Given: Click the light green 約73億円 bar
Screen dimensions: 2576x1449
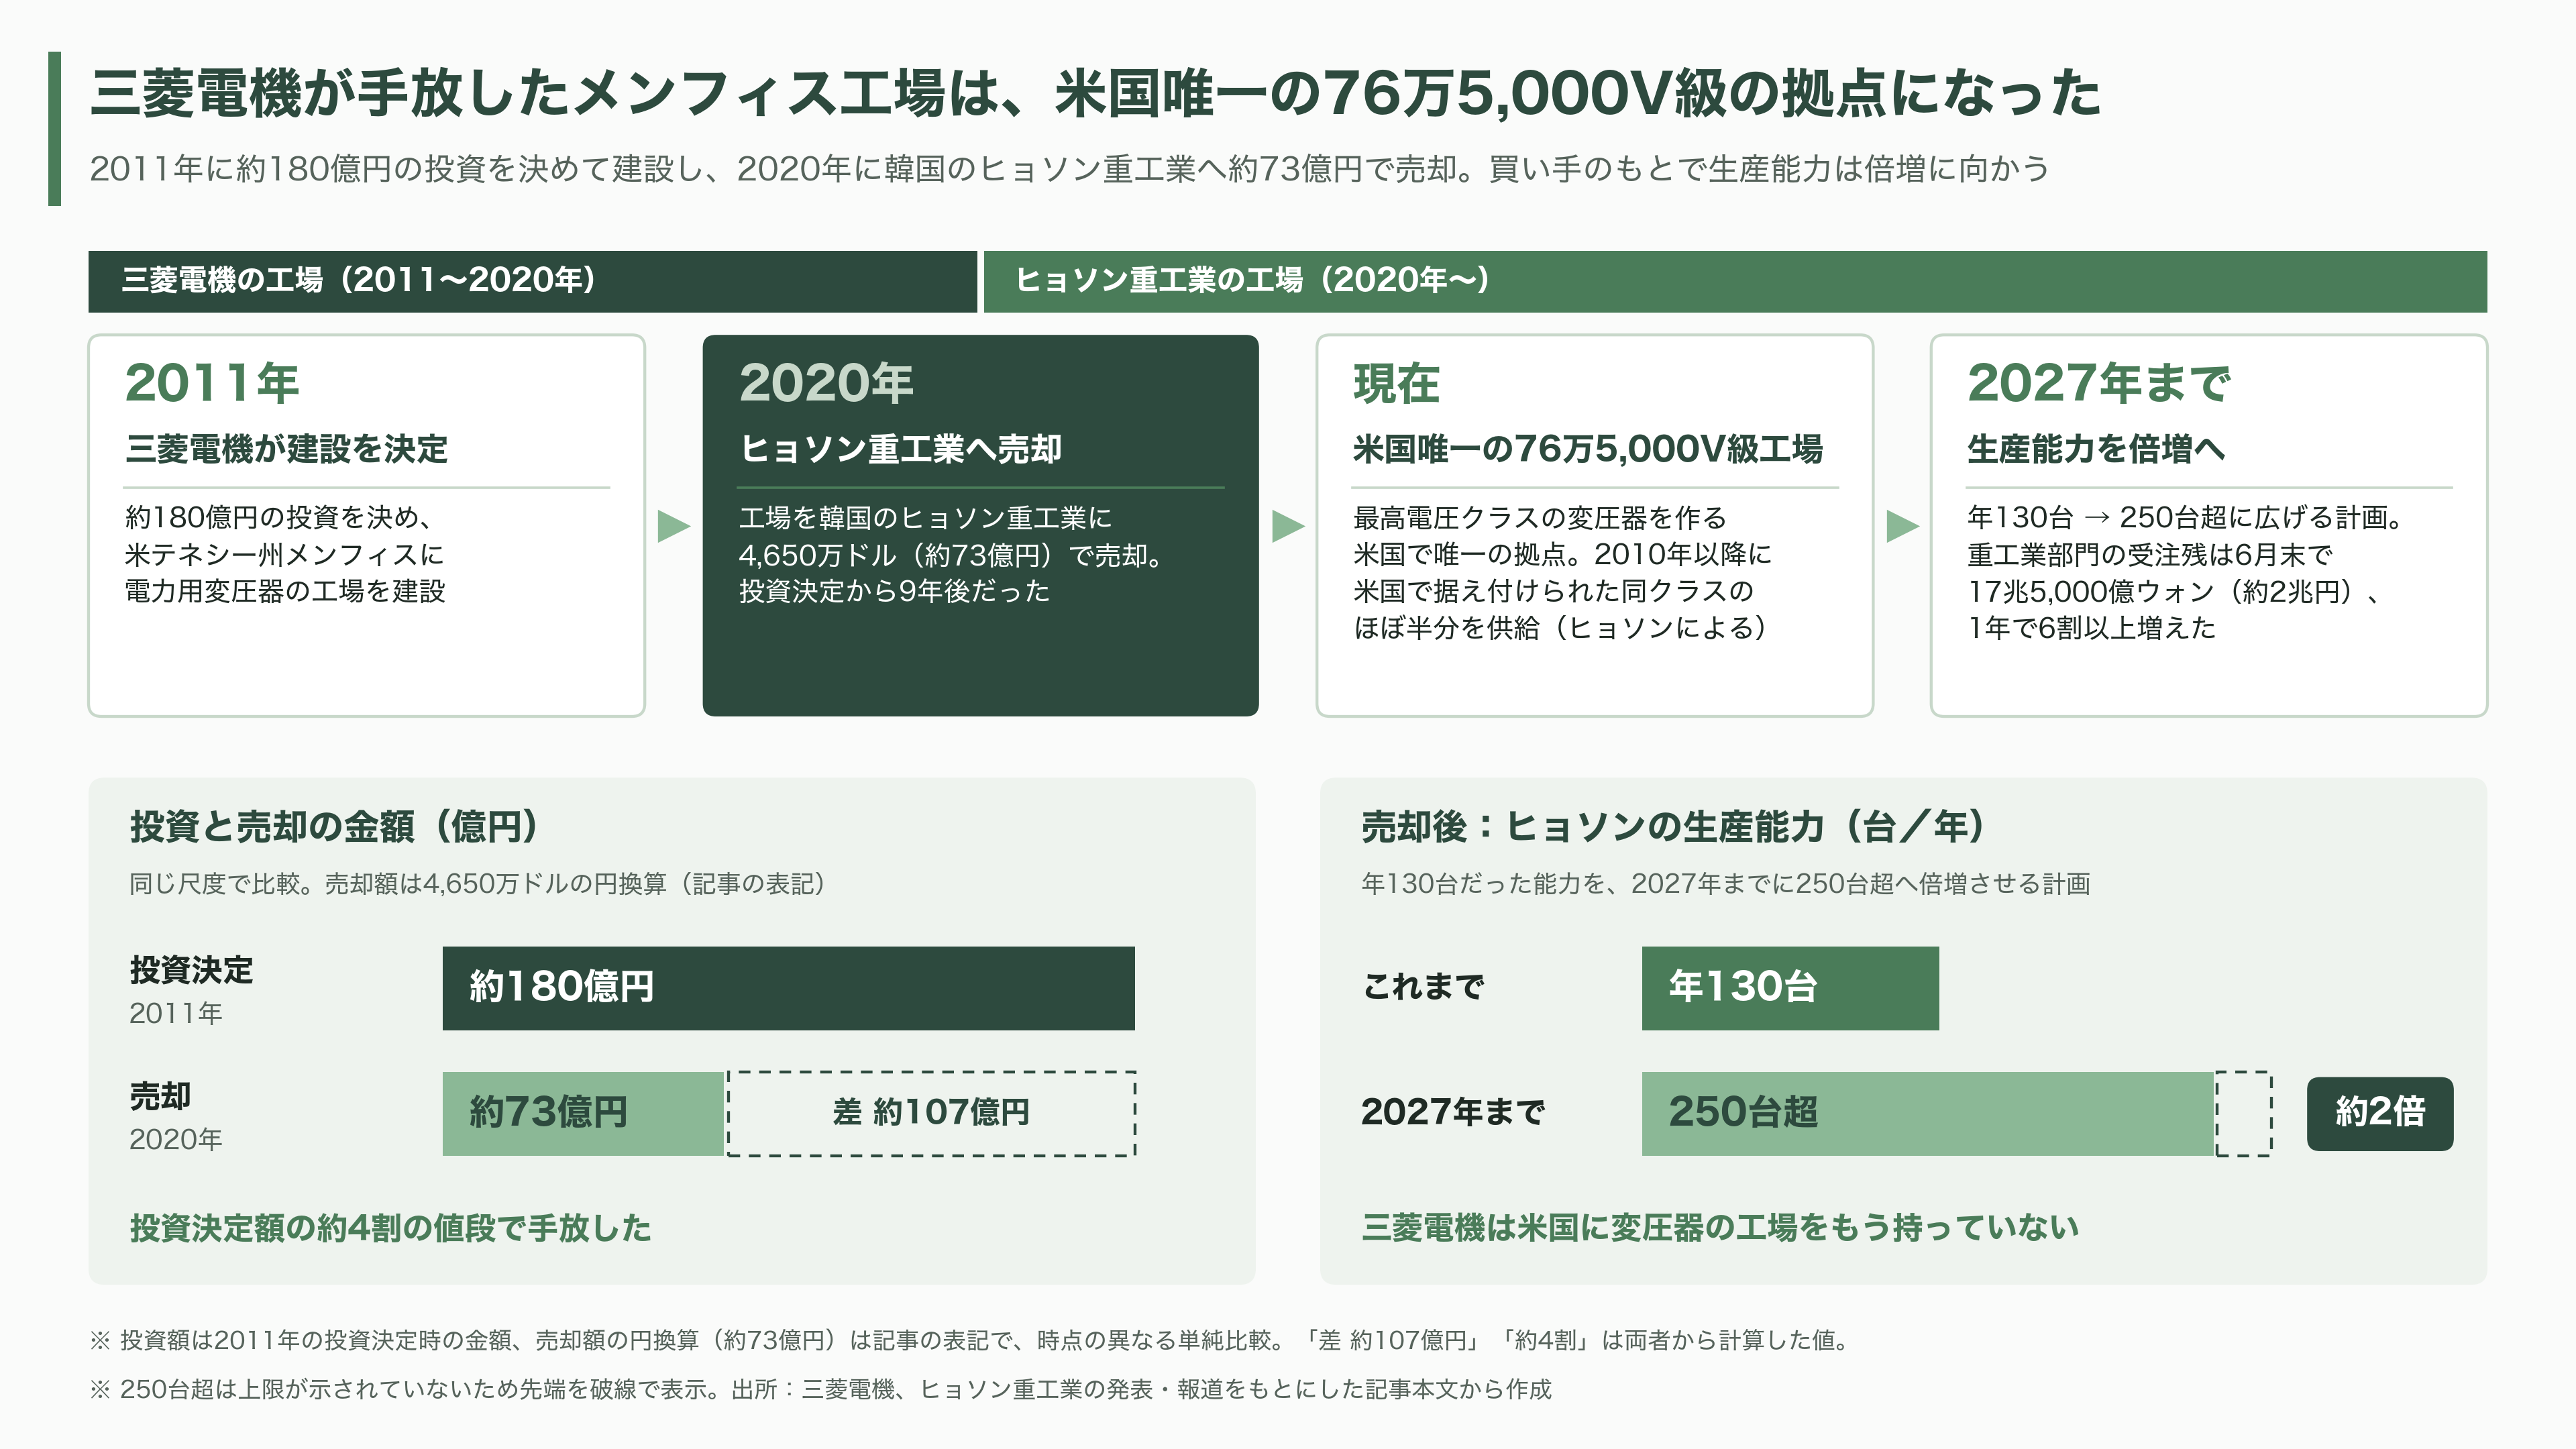Looking at the screenshot, I should click(x=583, y=1114).
